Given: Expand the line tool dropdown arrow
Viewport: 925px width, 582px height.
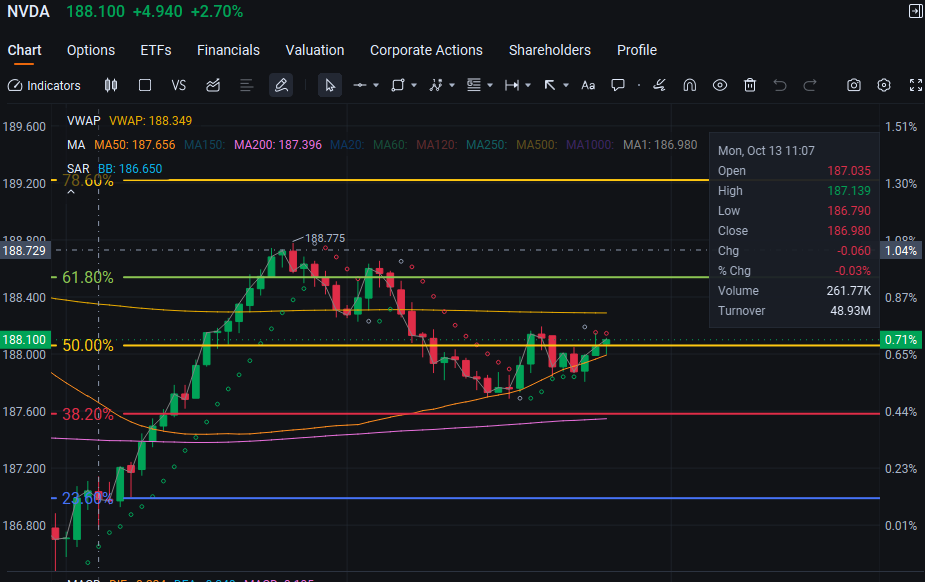Looking at the screenshot, I should pos(376,86).
